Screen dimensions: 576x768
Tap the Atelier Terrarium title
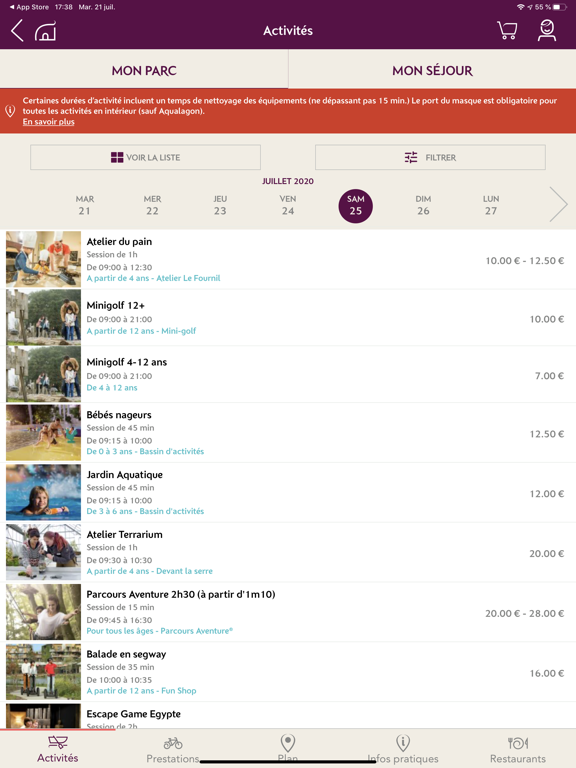click(124, 534)
